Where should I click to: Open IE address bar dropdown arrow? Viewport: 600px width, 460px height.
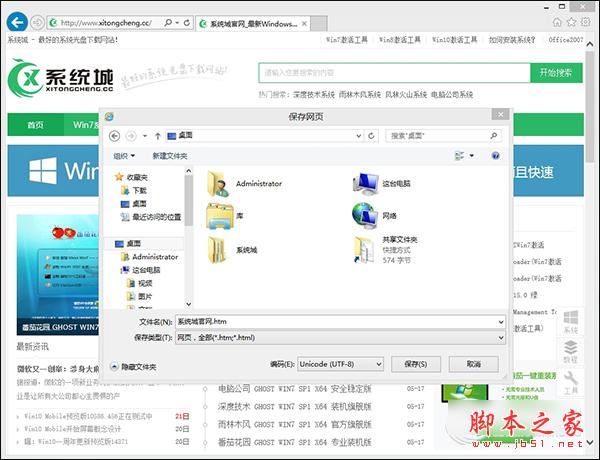177,23
